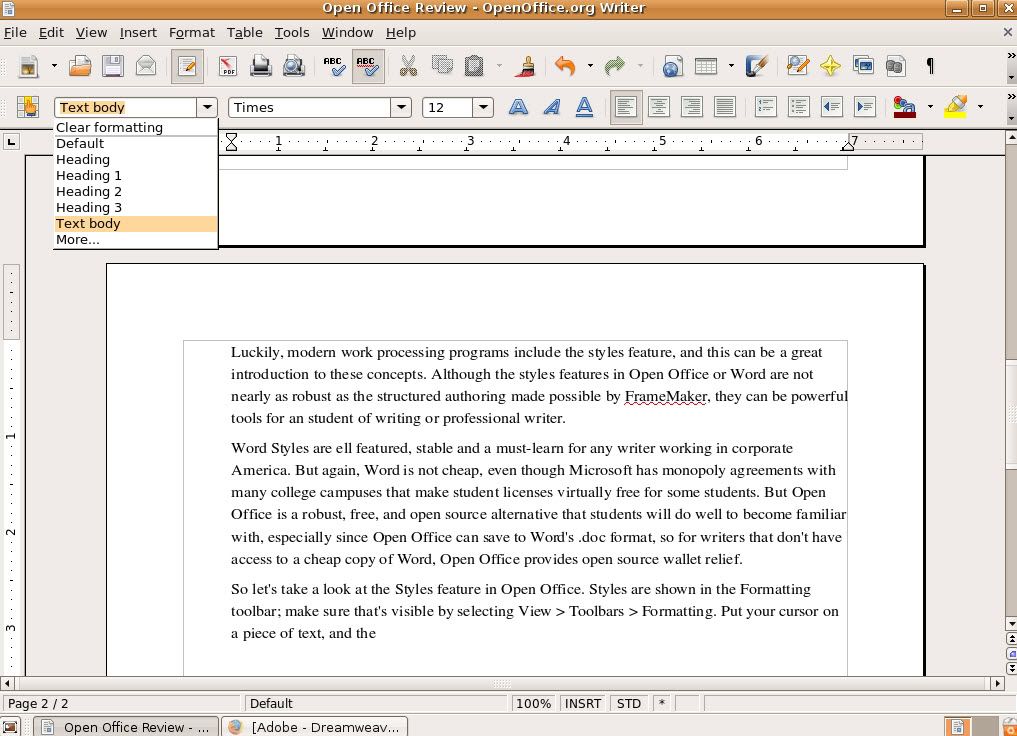Screen dimensions: 1017x736
Task: Set alignment to Justified
Action: (725, 107)
